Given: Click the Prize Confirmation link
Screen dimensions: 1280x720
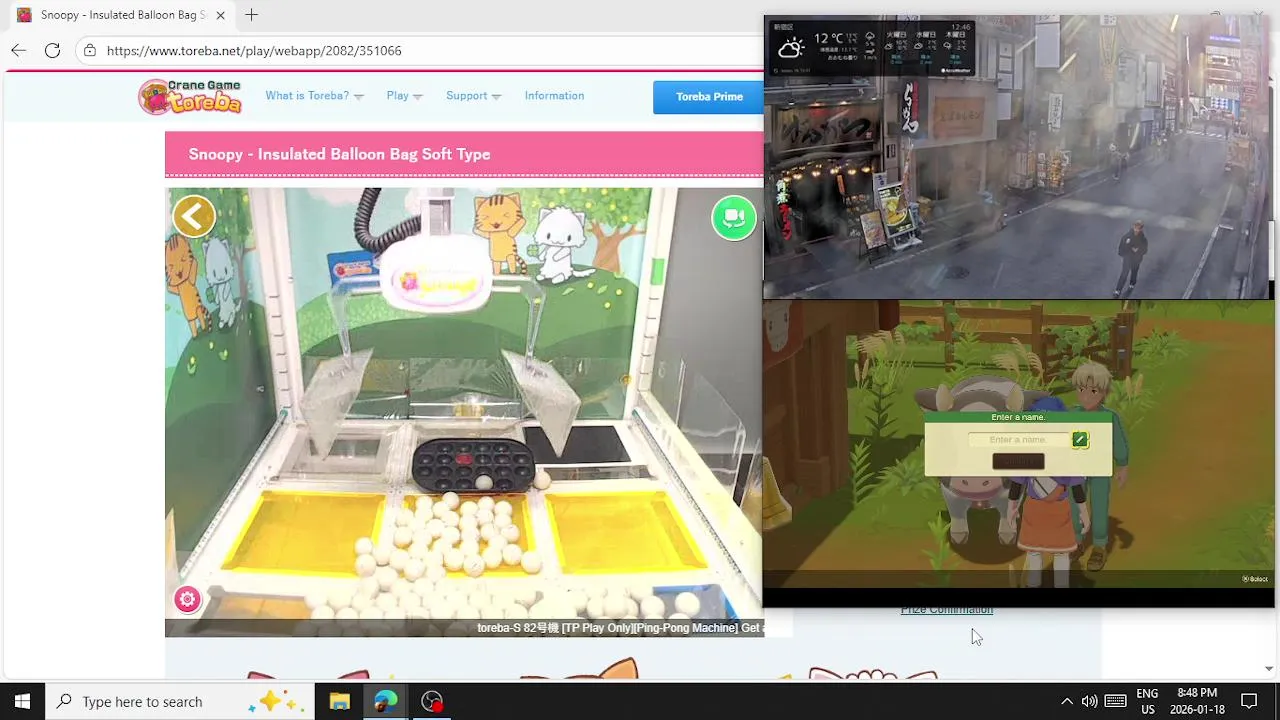Looking at the screenshot, I should point(947,610).
